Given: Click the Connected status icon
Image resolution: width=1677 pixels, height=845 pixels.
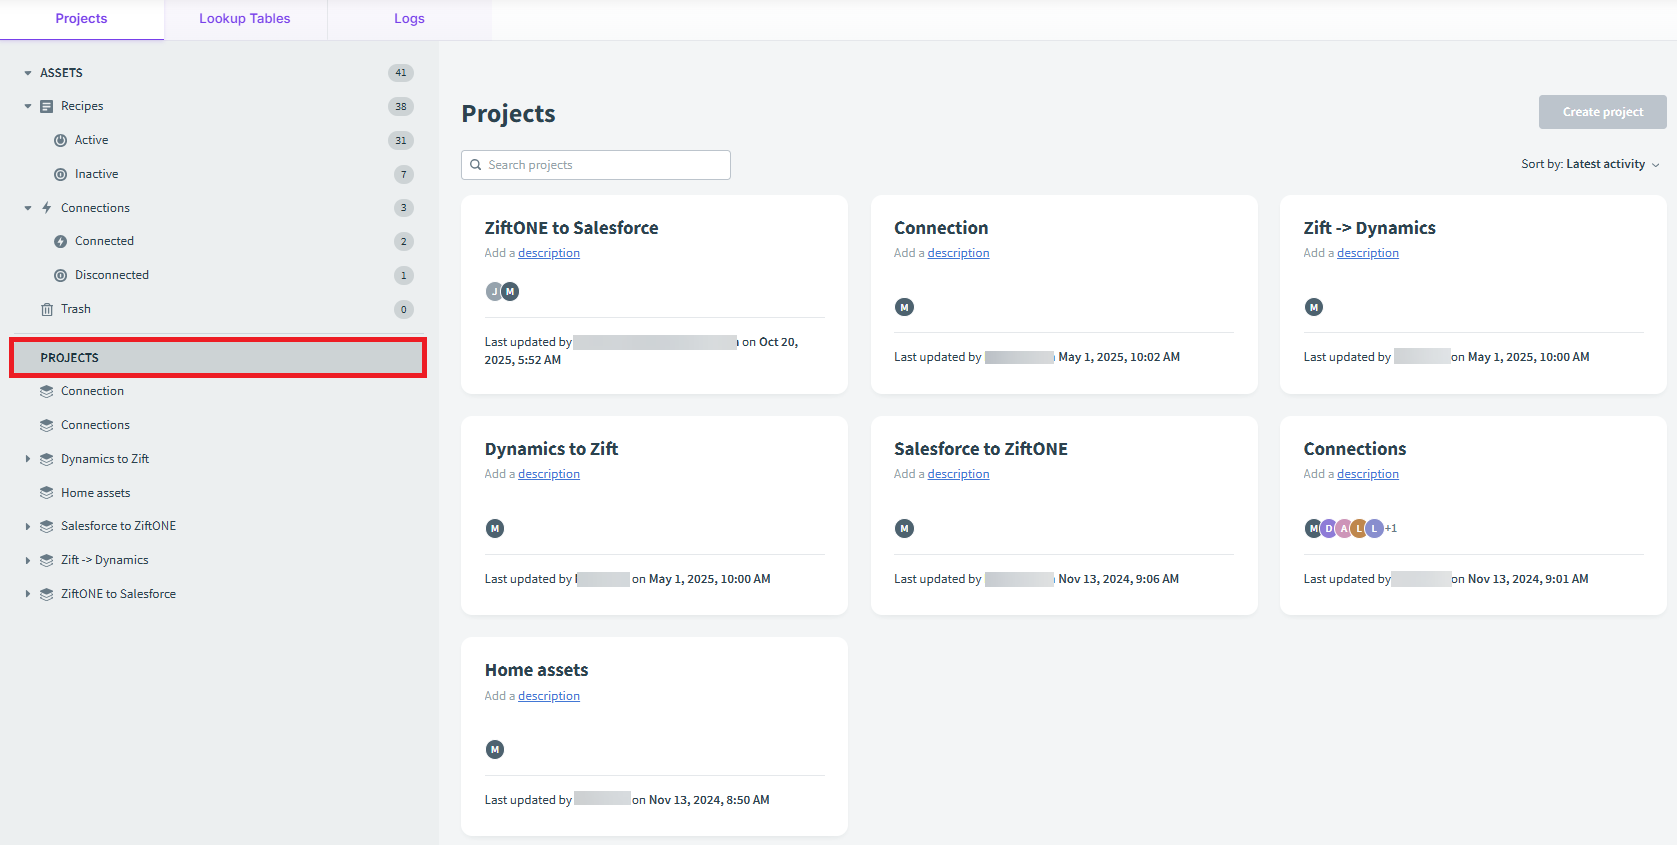Looking at the screenshot, I should pyautogui.click(x=61, y=241).
